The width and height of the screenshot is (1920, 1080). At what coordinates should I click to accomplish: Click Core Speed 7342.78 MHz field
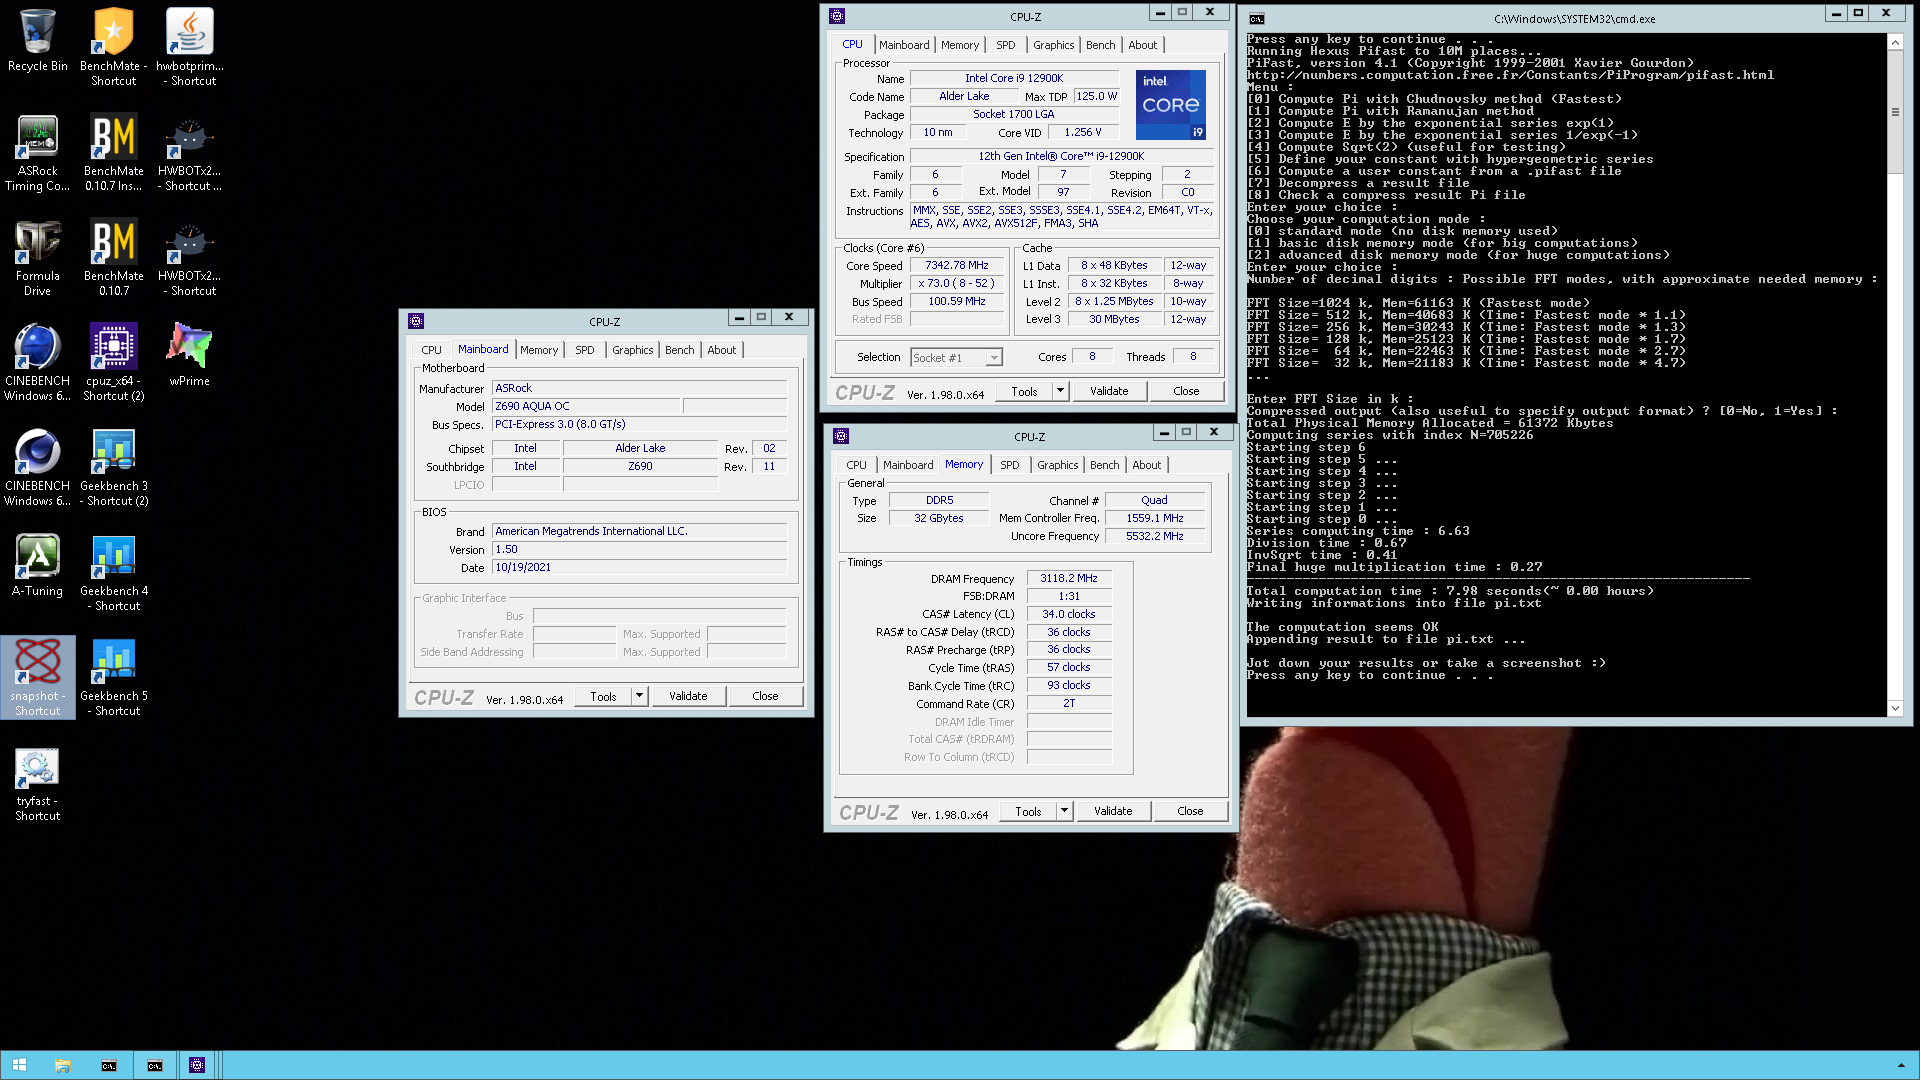(x=957, y=266)
